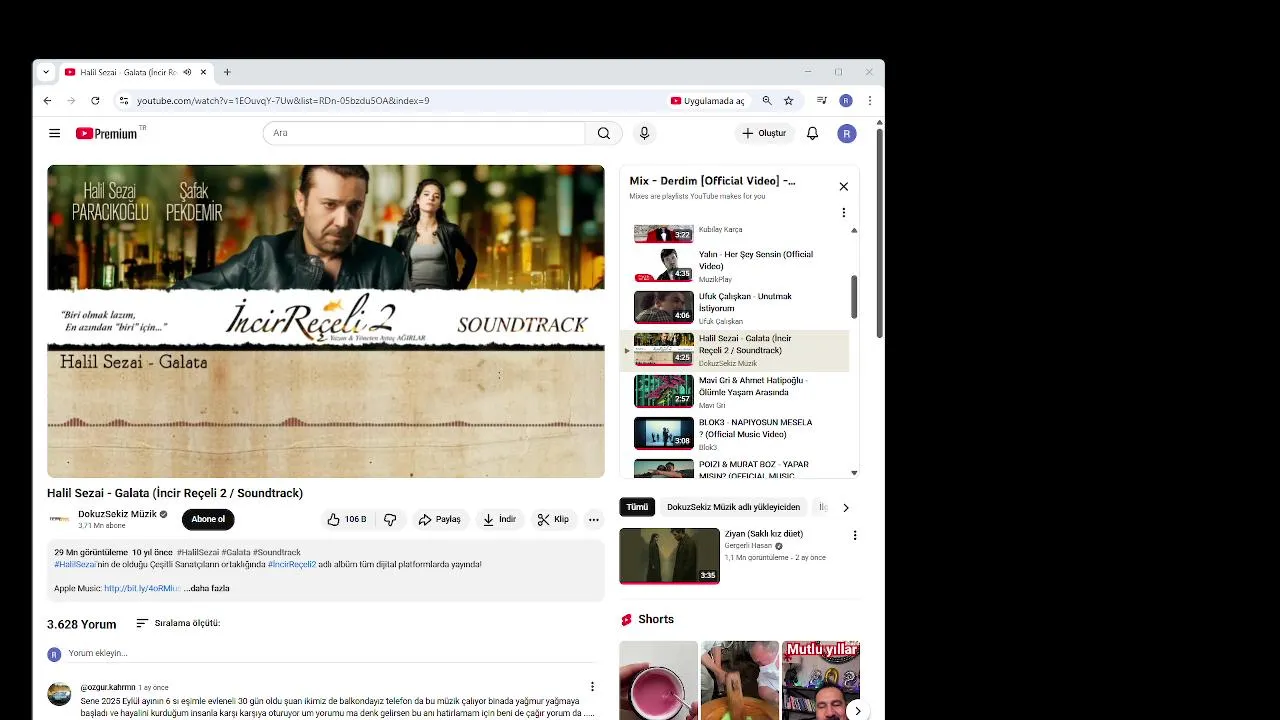Open the tab search dropdown arrow
The image size is (1280, 720).
click(45, 72)
